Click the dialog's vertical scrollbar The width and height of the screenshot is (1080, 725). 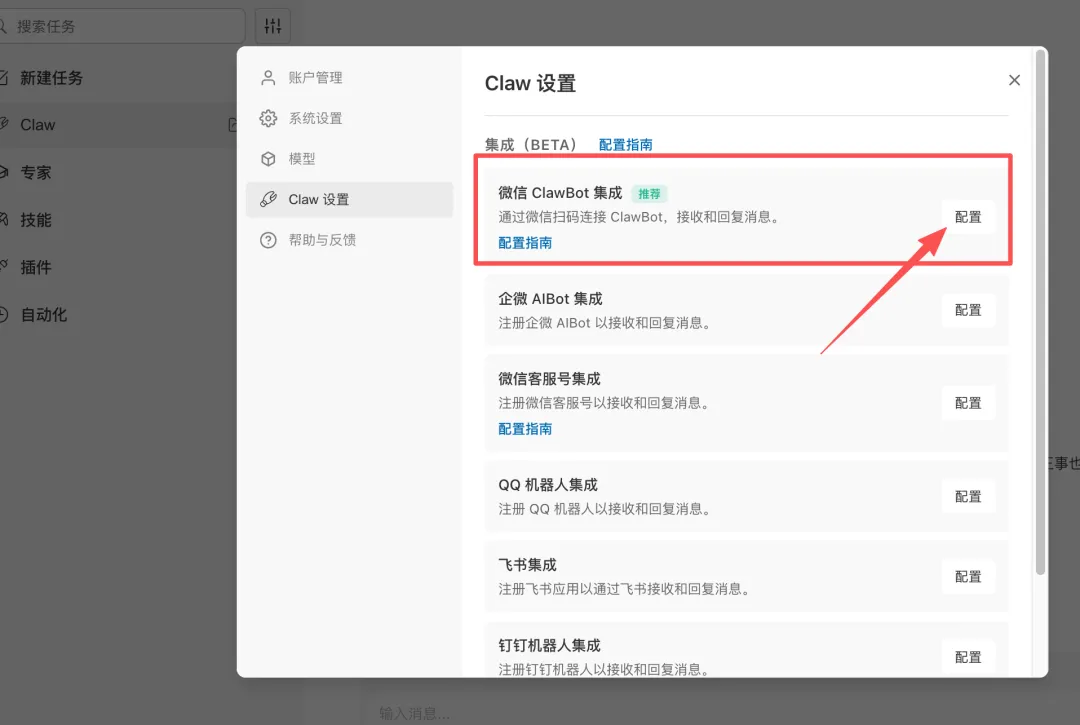coord(1040,311)
